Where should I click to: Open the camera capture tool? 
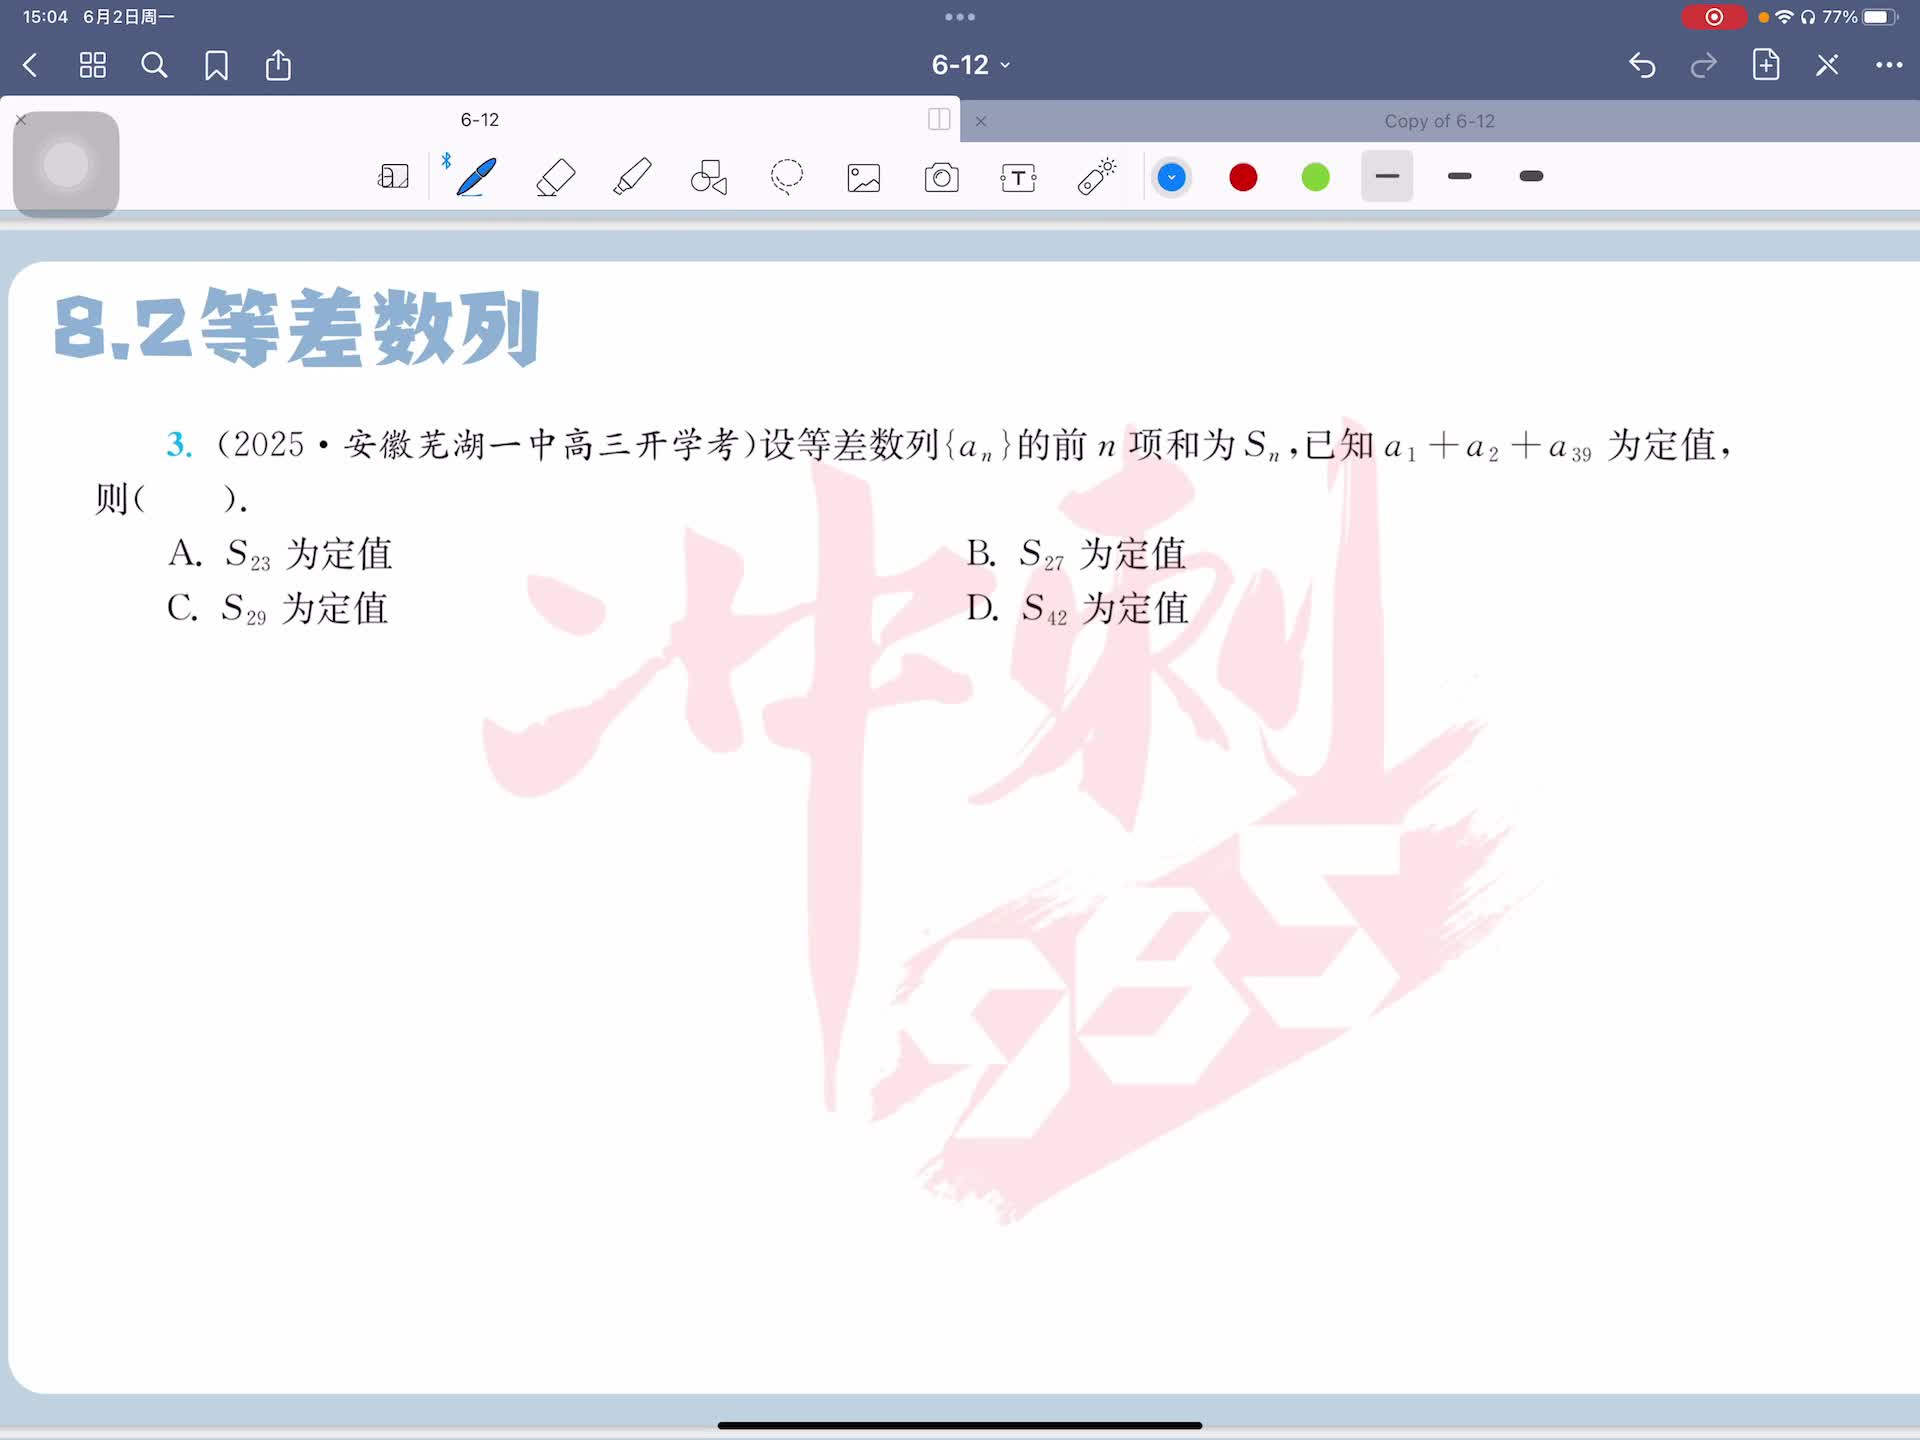(x=941, y=178)
